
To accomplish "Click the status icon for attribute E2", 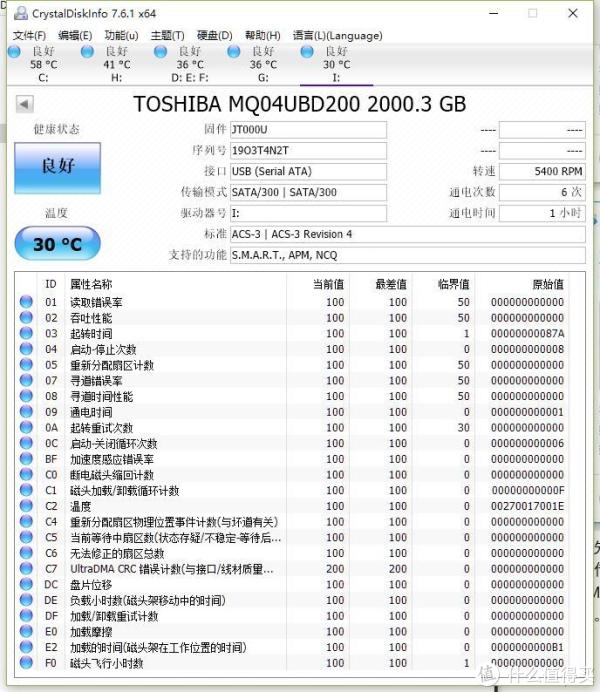I will [26, 647].
